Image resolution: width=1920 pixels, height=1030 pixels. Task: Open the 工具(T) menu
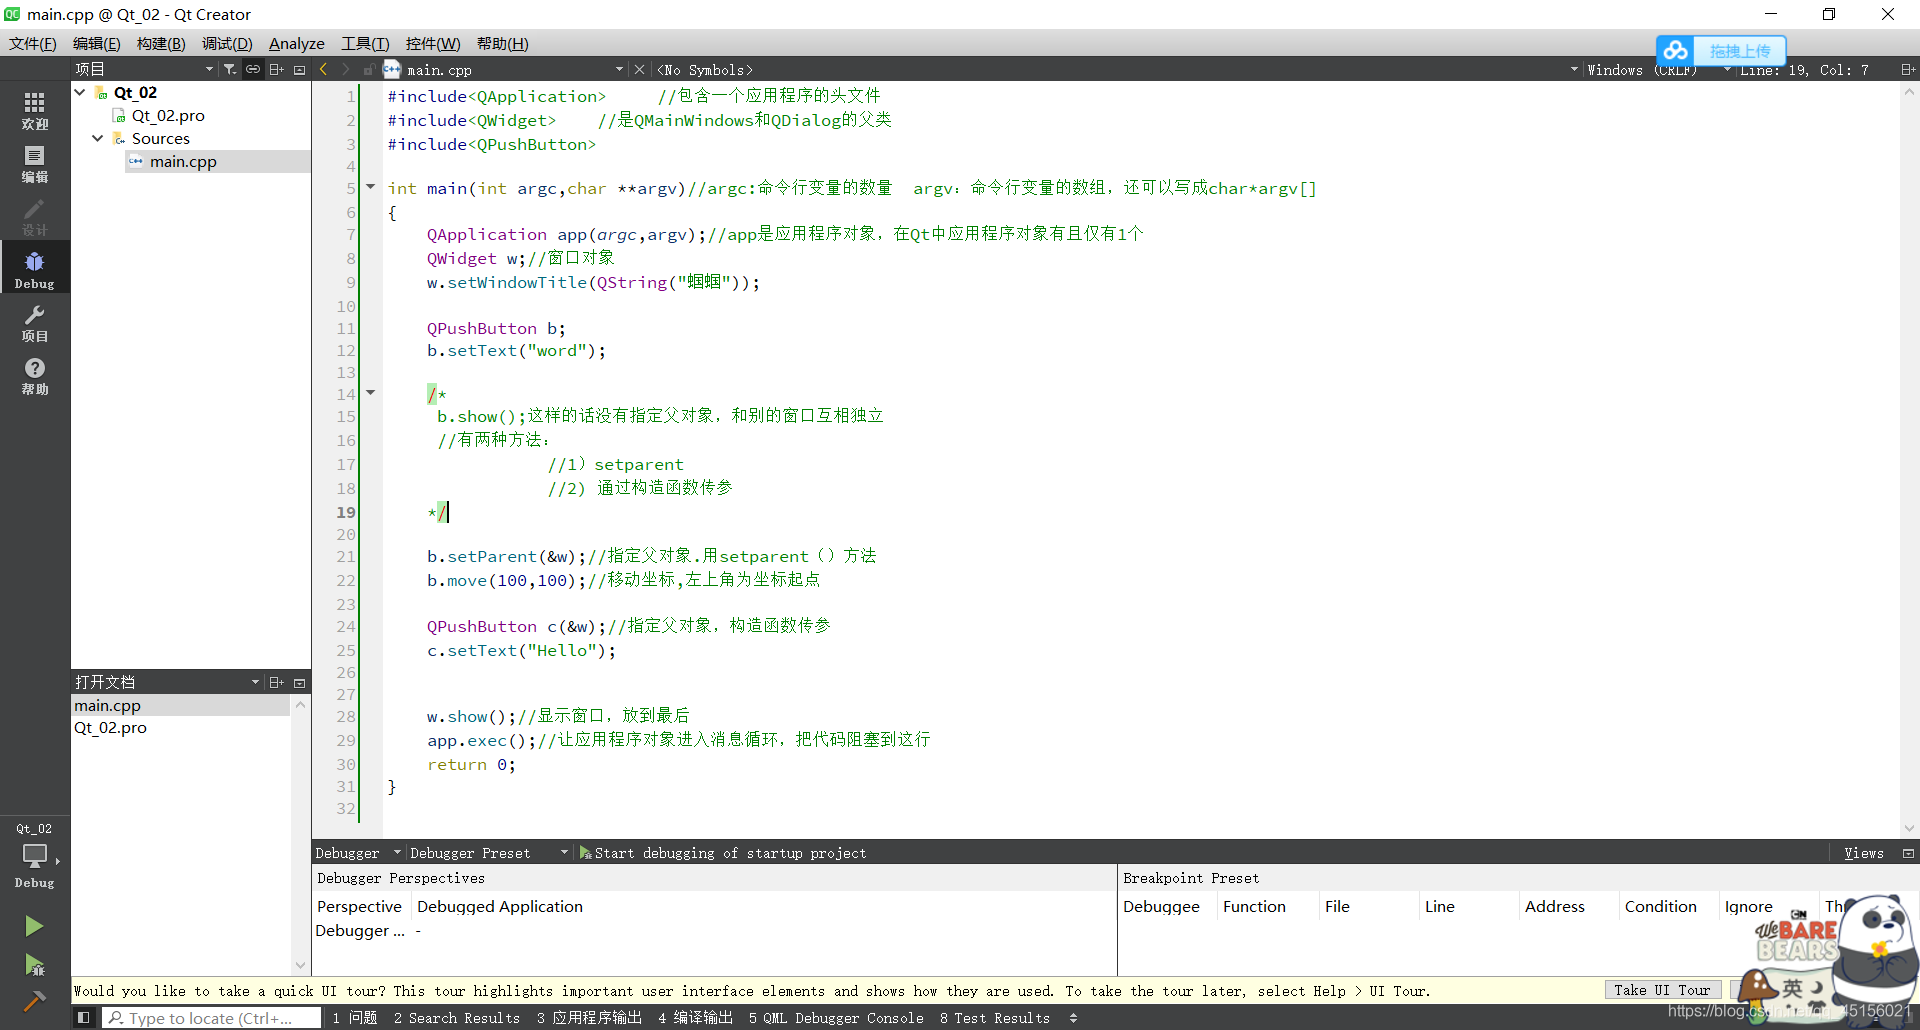365,43
